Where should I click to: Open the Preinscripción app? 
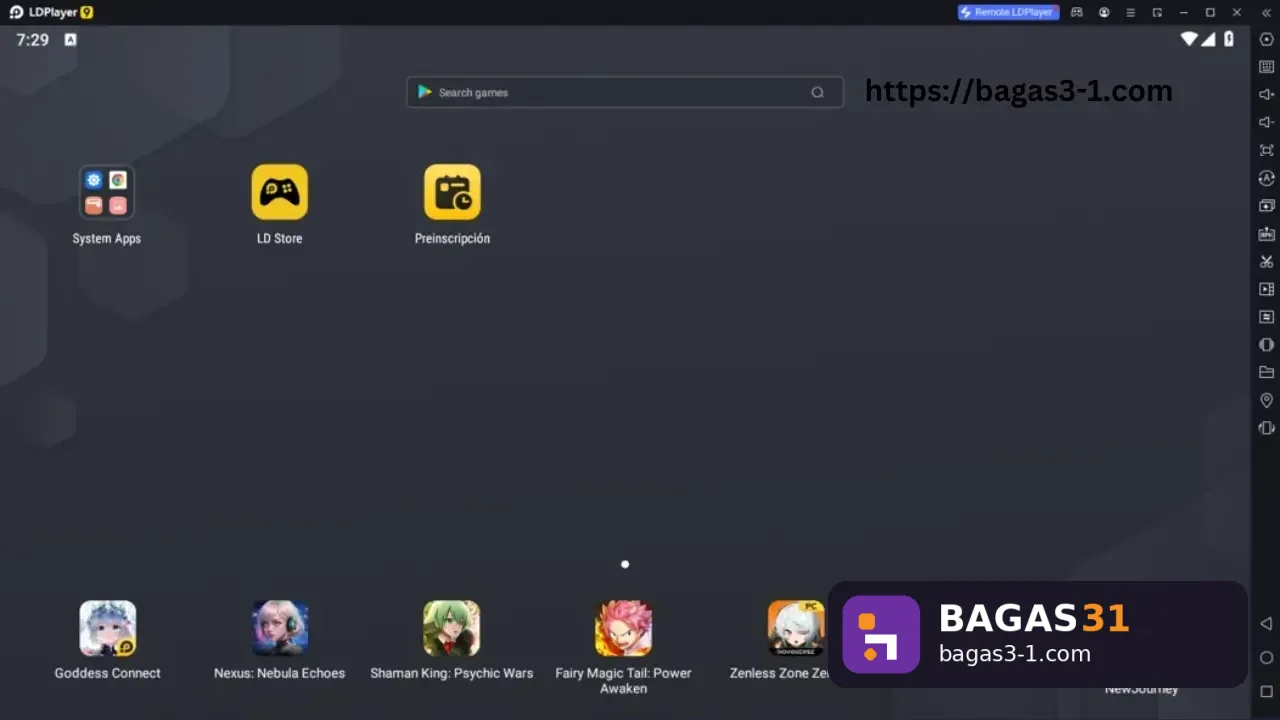tap(452, 192)
